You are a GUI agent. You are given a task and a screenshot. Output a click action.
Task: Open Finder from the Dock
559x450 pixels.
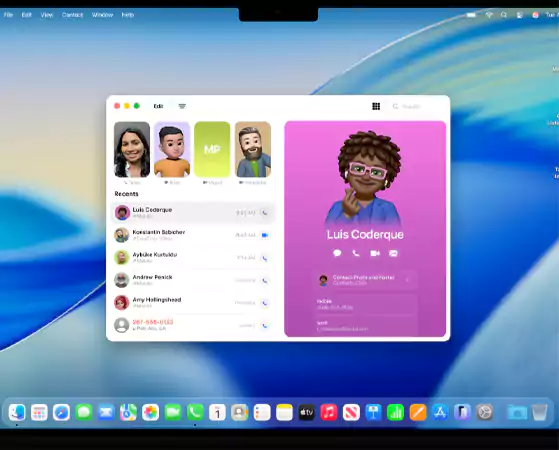coord(17,413)
